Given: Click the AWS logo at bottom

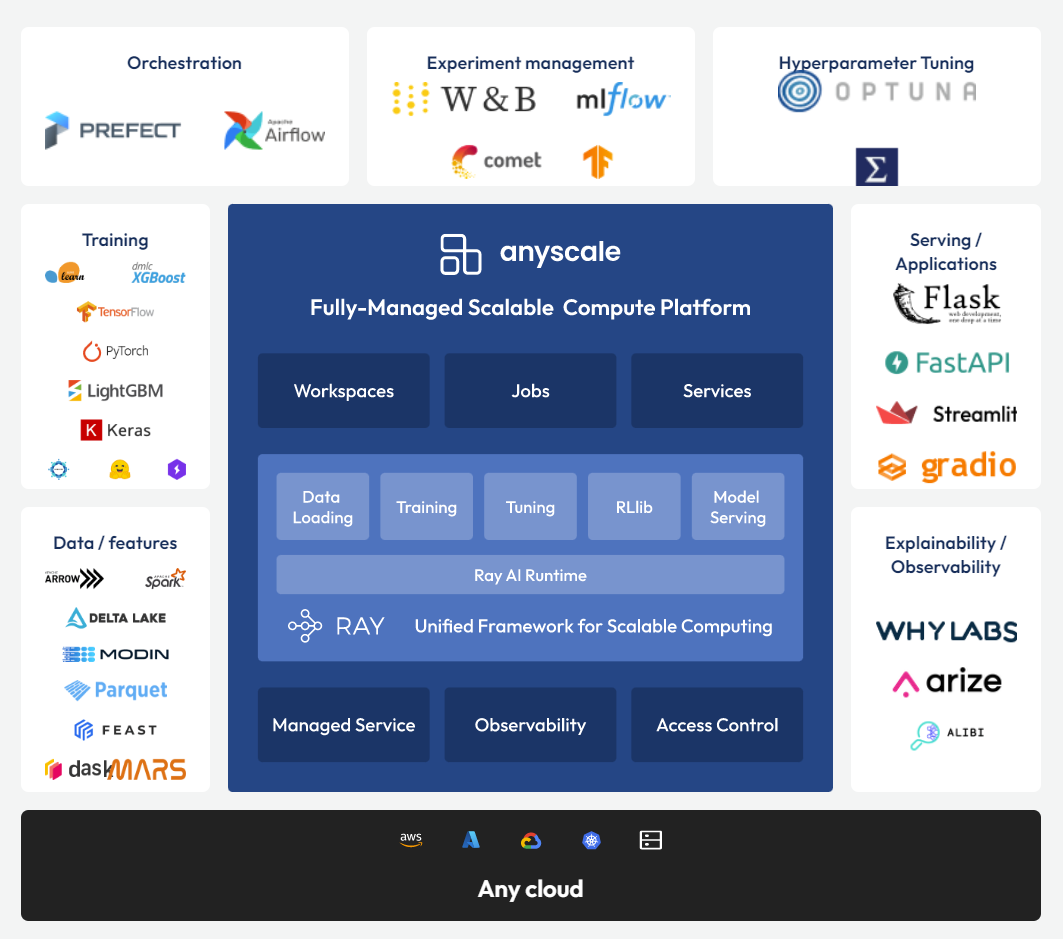Looking at the screenshot, I should (410, 840).
